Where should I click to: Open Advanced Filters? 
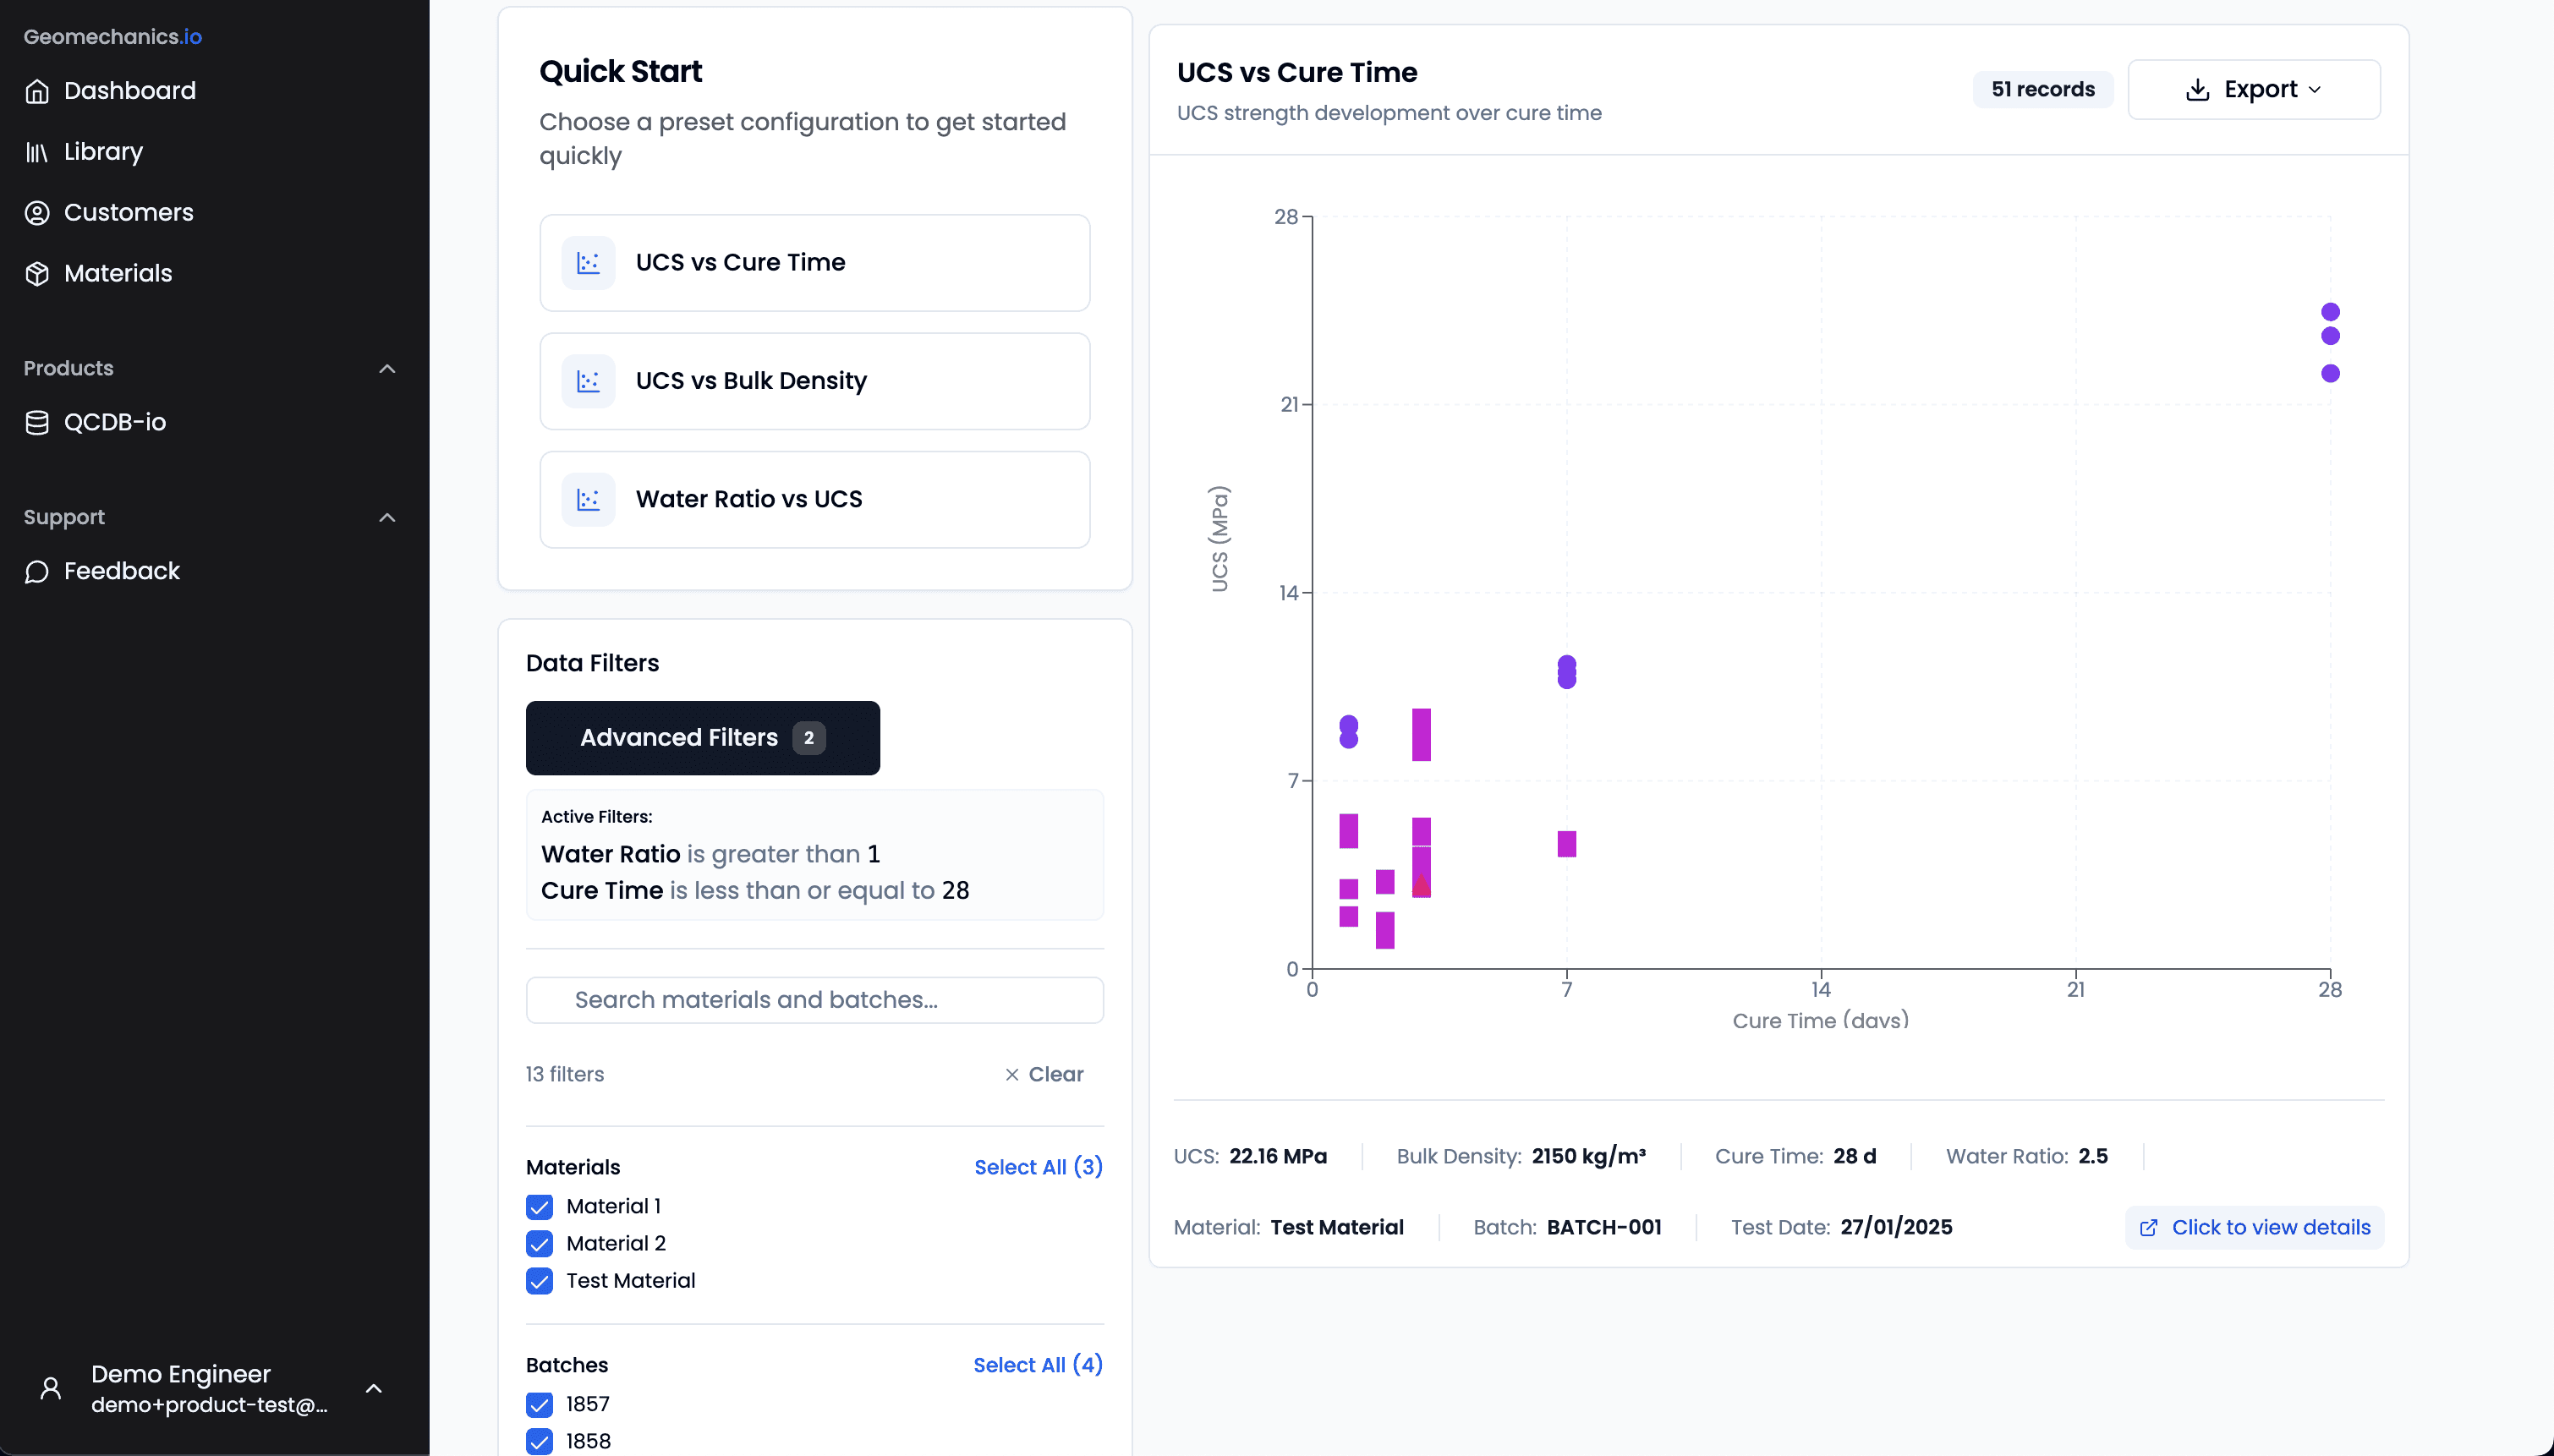[701, 737]
